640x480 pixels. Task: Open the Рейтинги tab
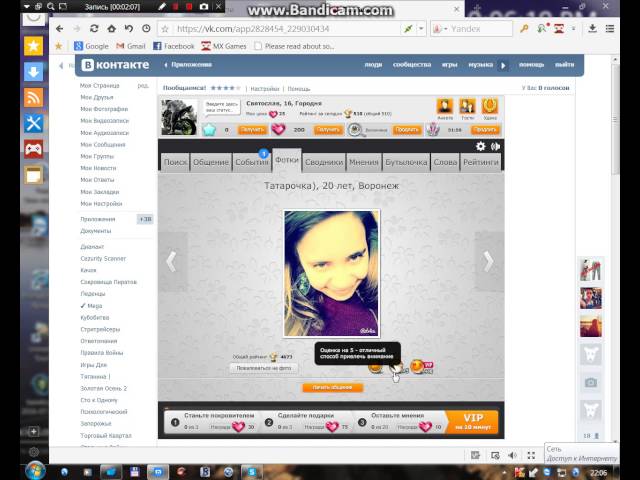[x=480, y=162]
